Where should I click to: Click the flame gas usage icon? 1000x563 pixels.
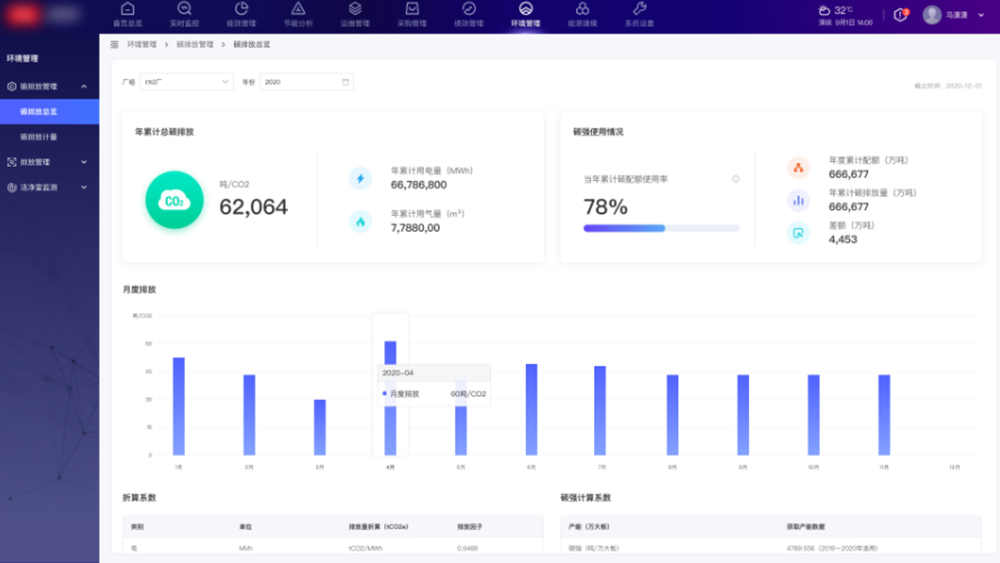360,220
